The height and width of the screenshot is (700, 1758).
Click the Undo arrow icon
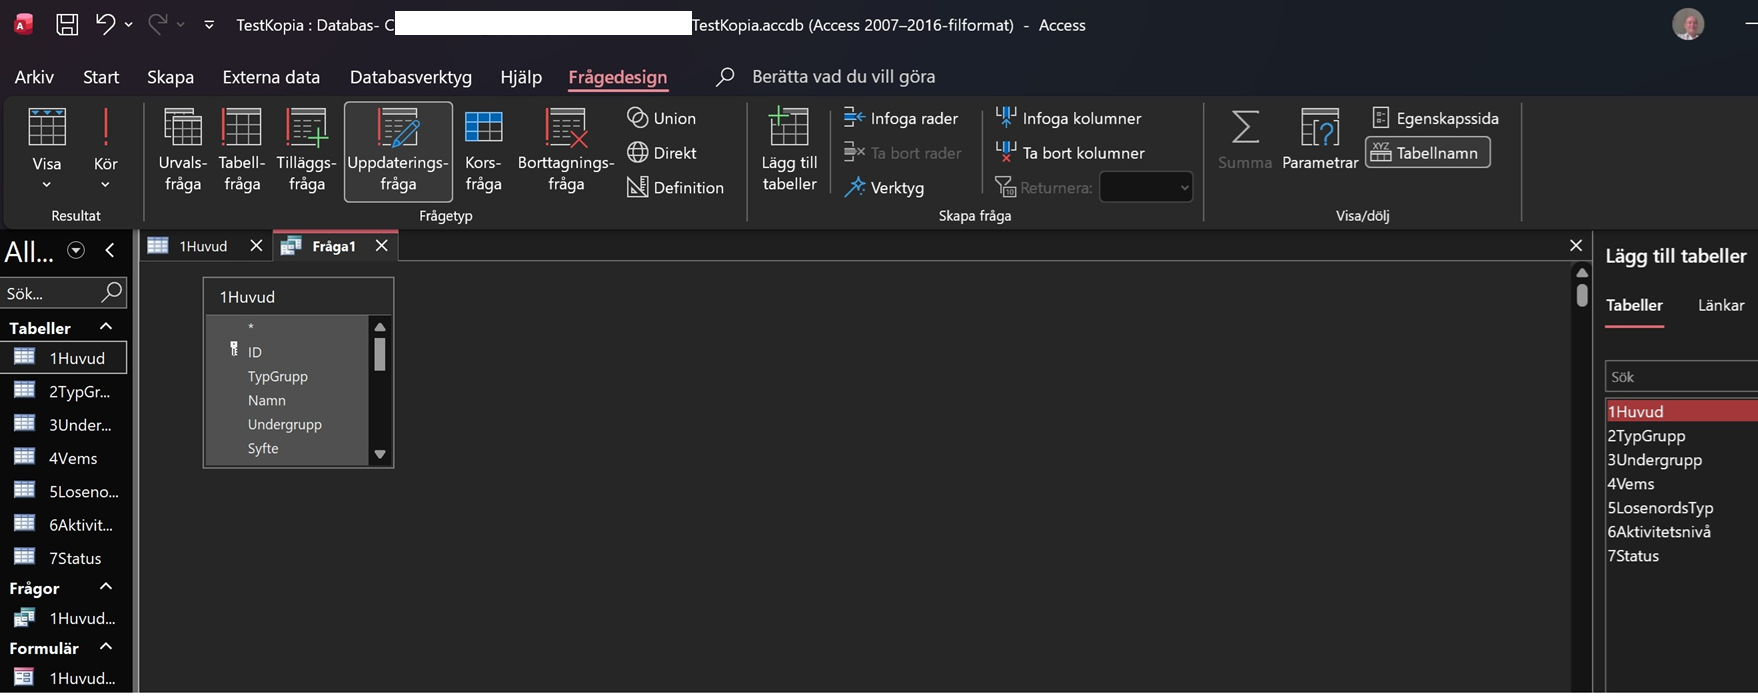[x=105, y=24]
